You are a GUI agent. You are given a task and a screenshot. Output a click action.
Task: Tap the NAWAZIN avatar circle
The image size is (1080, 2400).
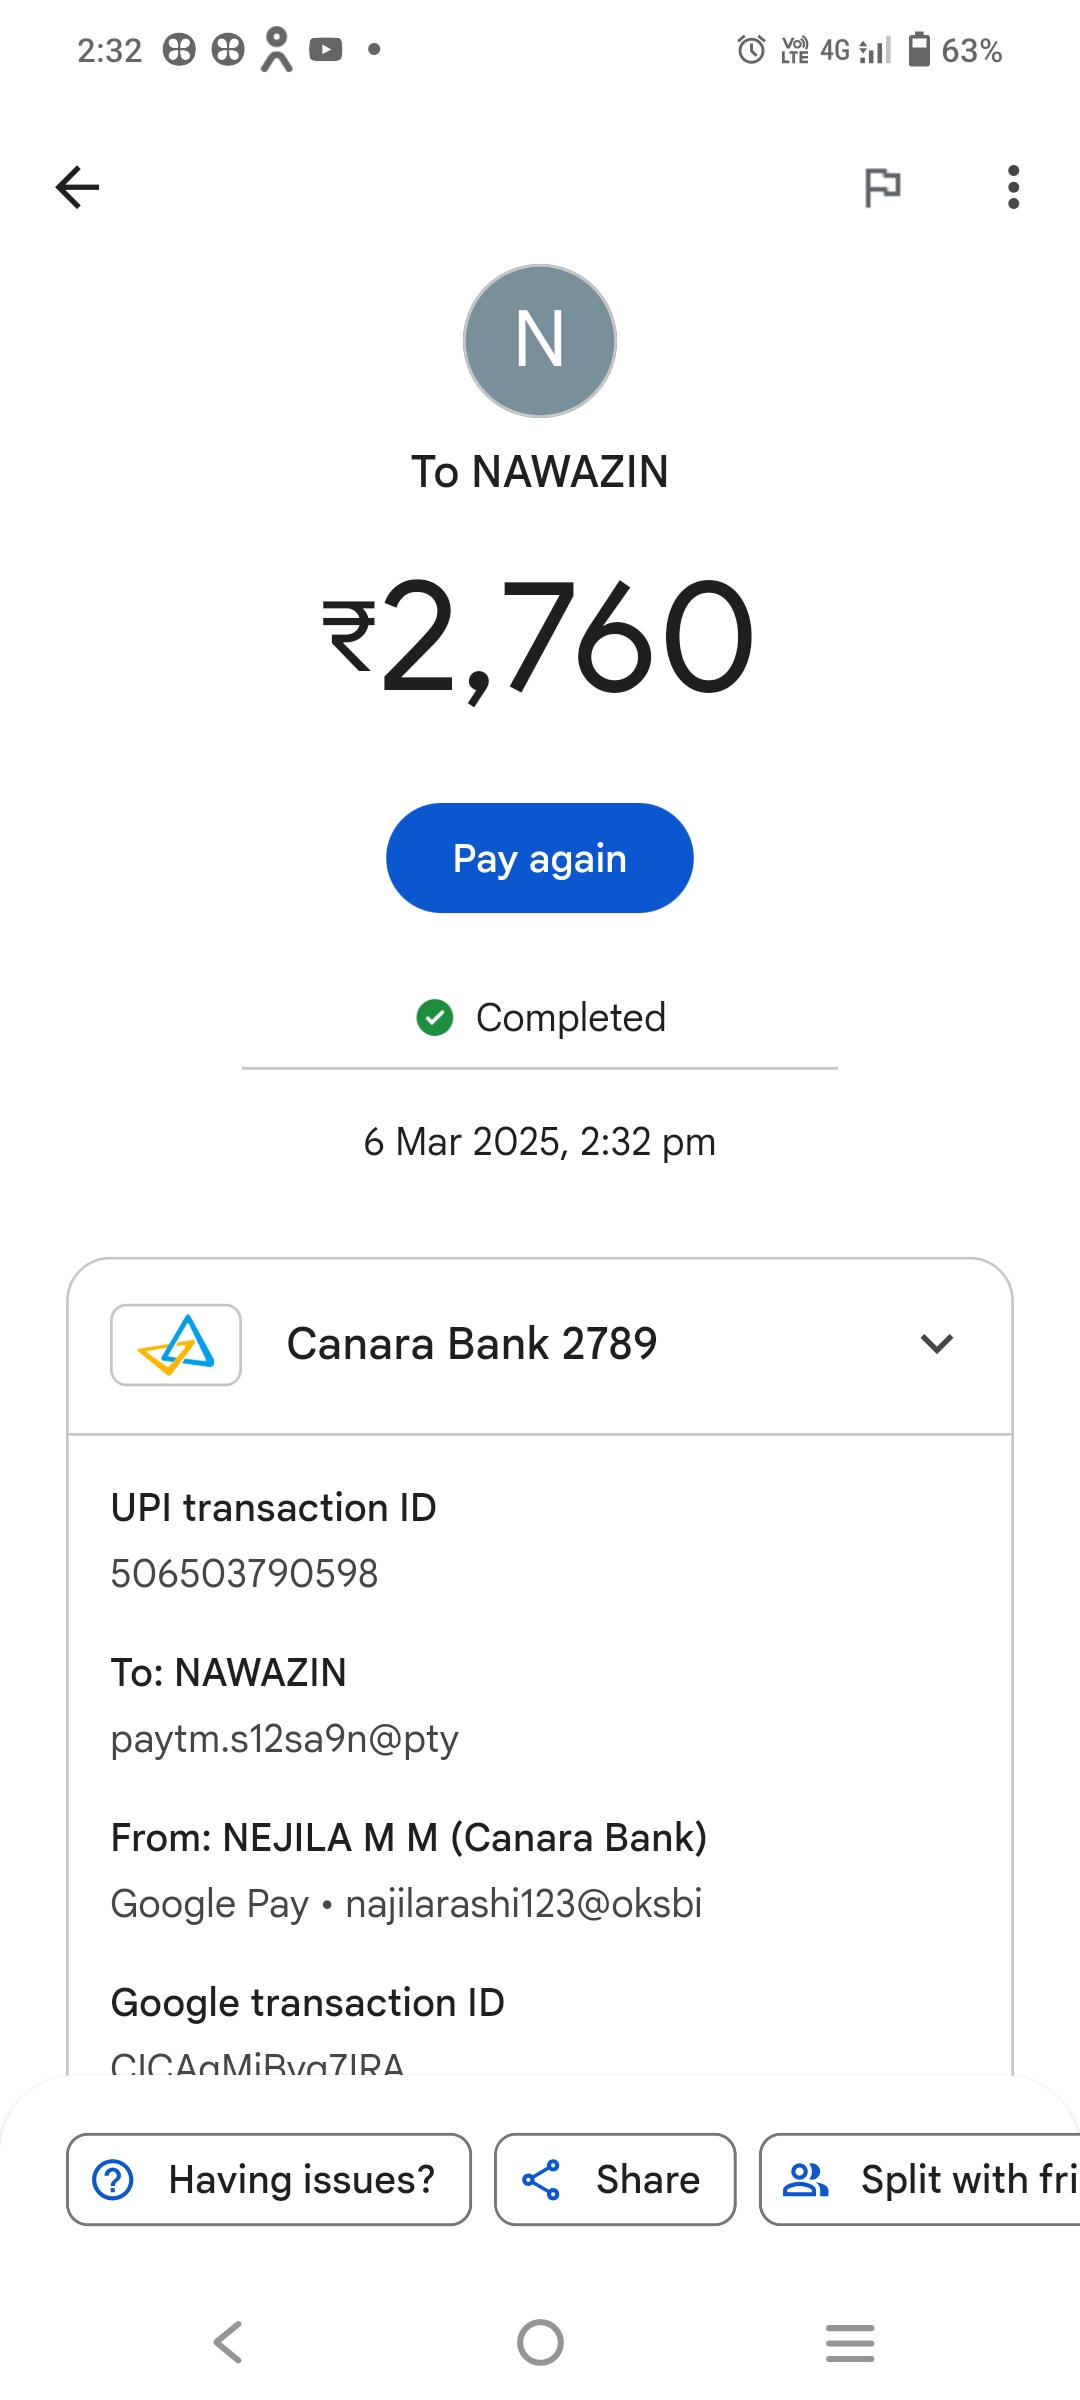pos(540,341)
